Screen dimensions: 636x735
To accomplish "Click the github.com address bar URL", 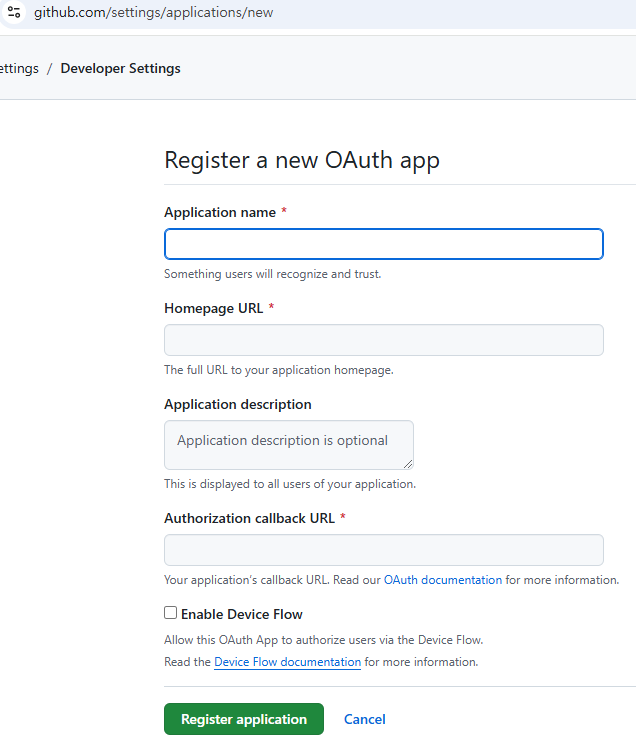I will pyautogui.click(x=153, y=12).
